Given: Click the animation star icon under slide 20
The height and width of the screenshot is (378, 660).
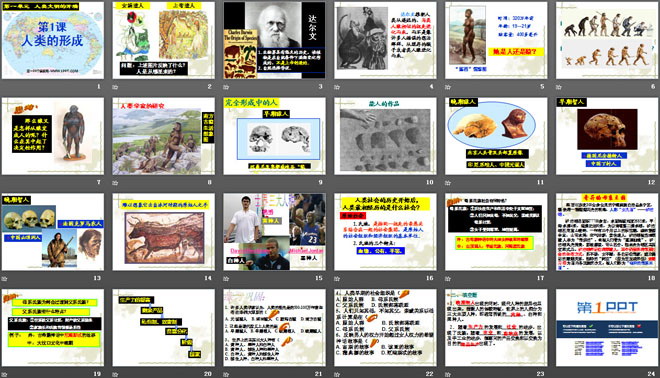Looking at the screenshot, I should click(x=115, y=374).
